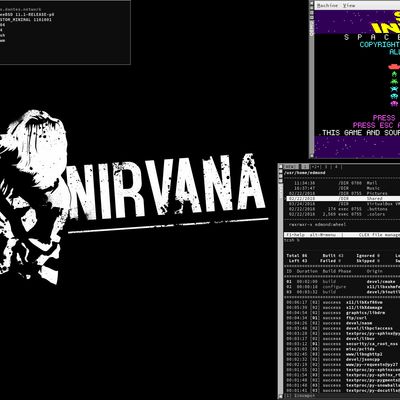Click the red UFO sprite in Space Invaders
Viewport: 400px width, 400px height.
[394, 67]
